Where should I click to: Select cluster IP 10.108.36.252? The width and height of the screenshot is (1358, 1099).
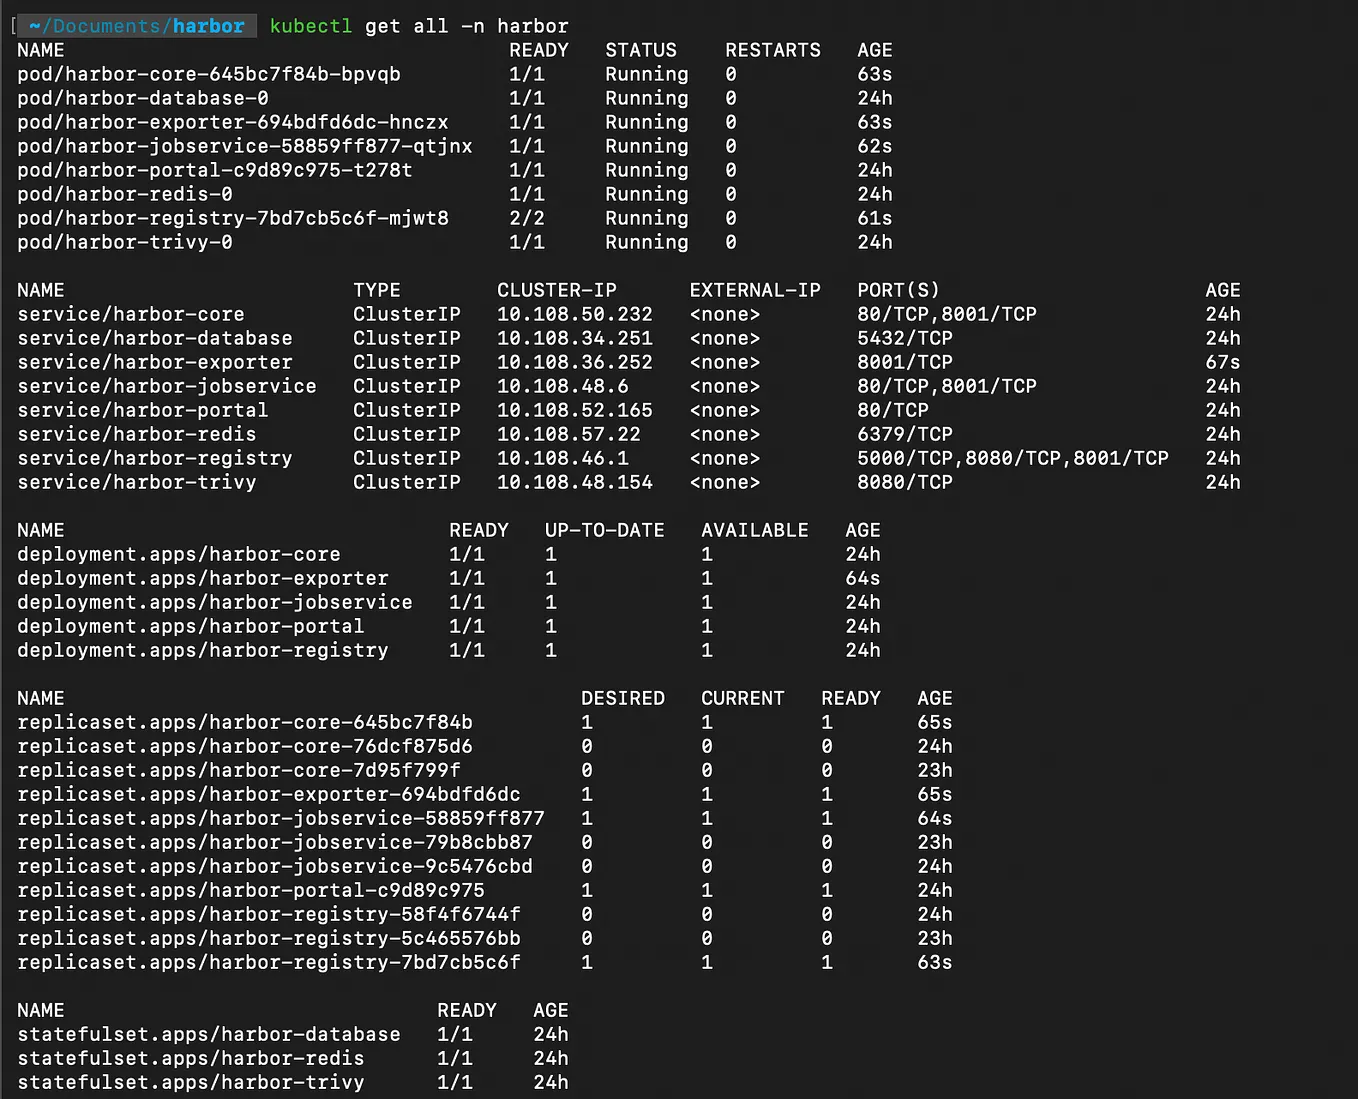[575, 362]
